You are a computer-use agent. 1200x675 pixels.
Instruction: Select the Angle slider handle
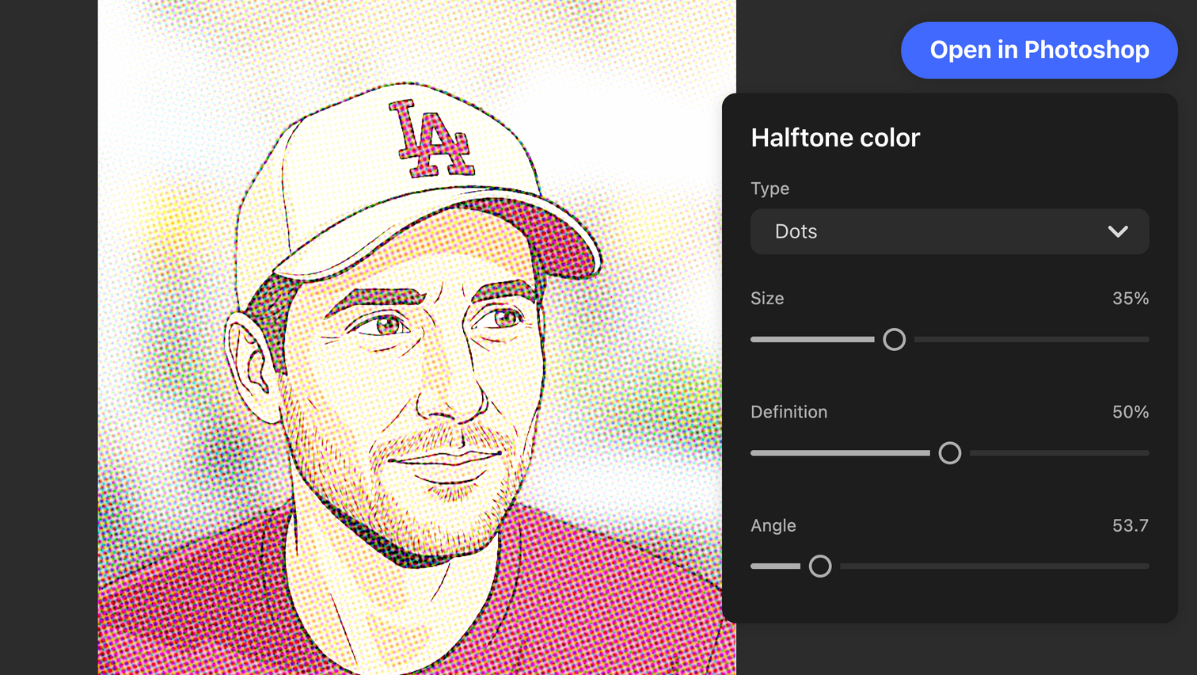pos(820,567)
